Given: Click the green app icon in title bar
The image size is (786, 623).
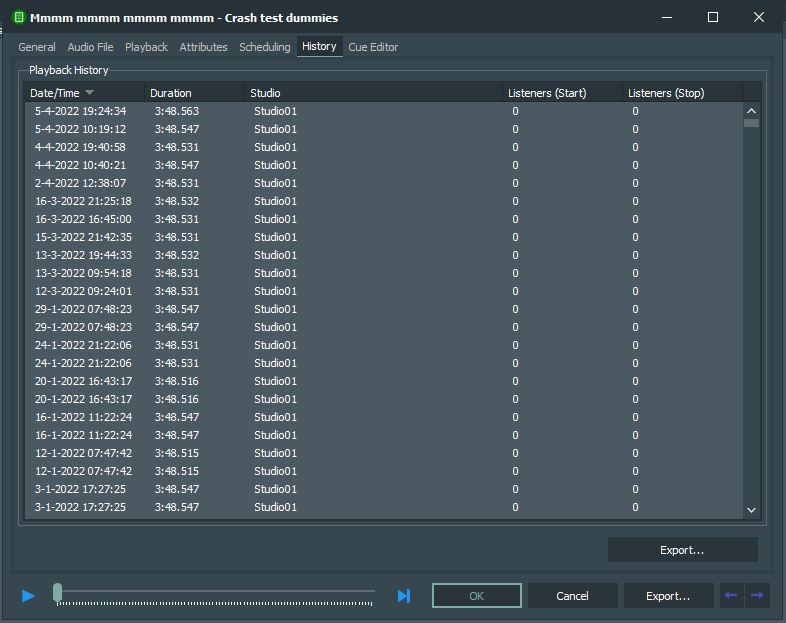Looking at the screenshot, I should [x=17, y=17].
